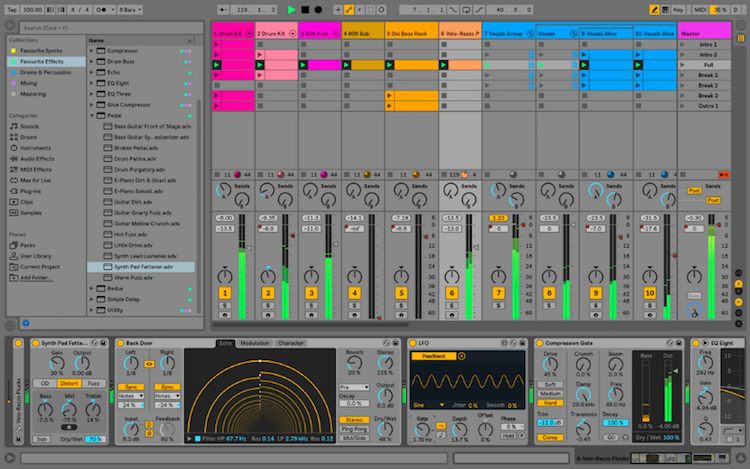Switch to the Echo tab
The image size is (750, 469).
[225, 343]
